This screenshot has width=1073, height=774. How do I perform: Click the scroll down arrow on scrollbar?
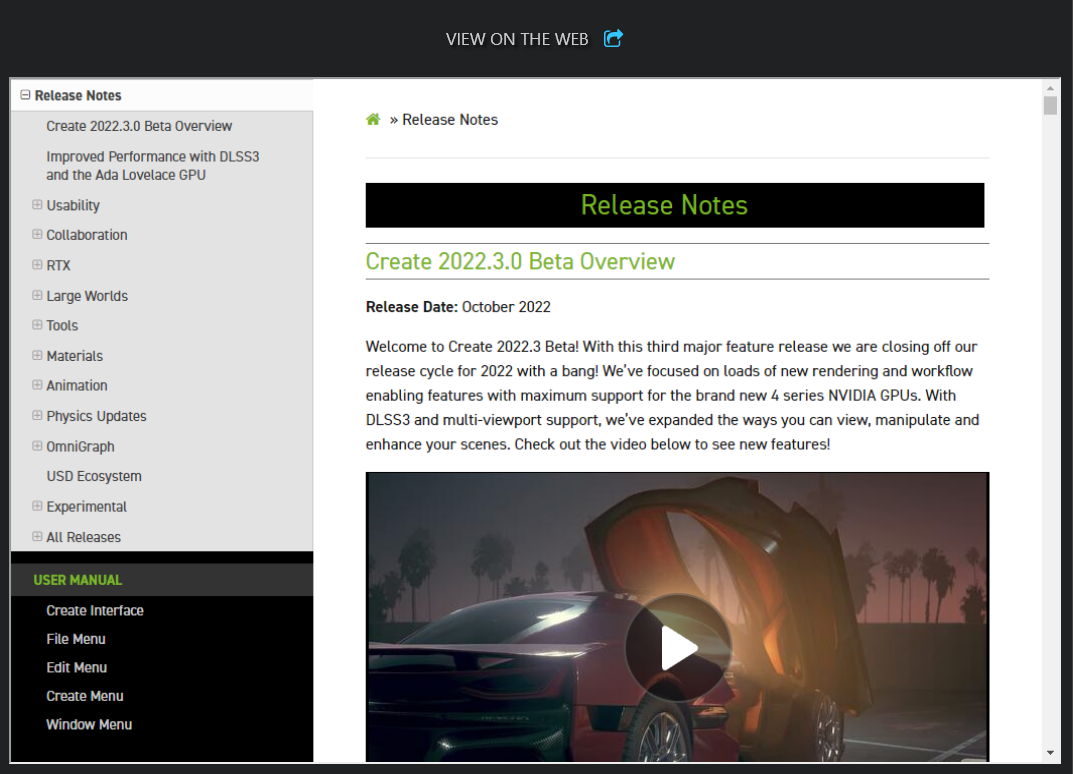1050,752
